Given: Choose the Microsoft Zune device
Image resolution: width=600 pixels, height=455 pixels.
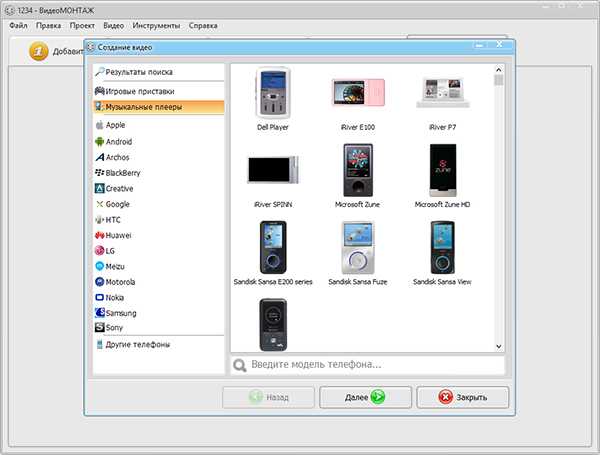Looking at the screenshot, I should point(358,176).
